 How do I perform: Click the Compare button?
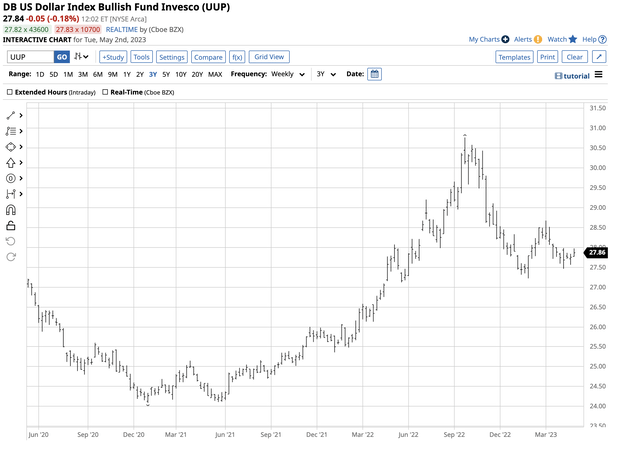pyautogui.click(x=208, y=57)
